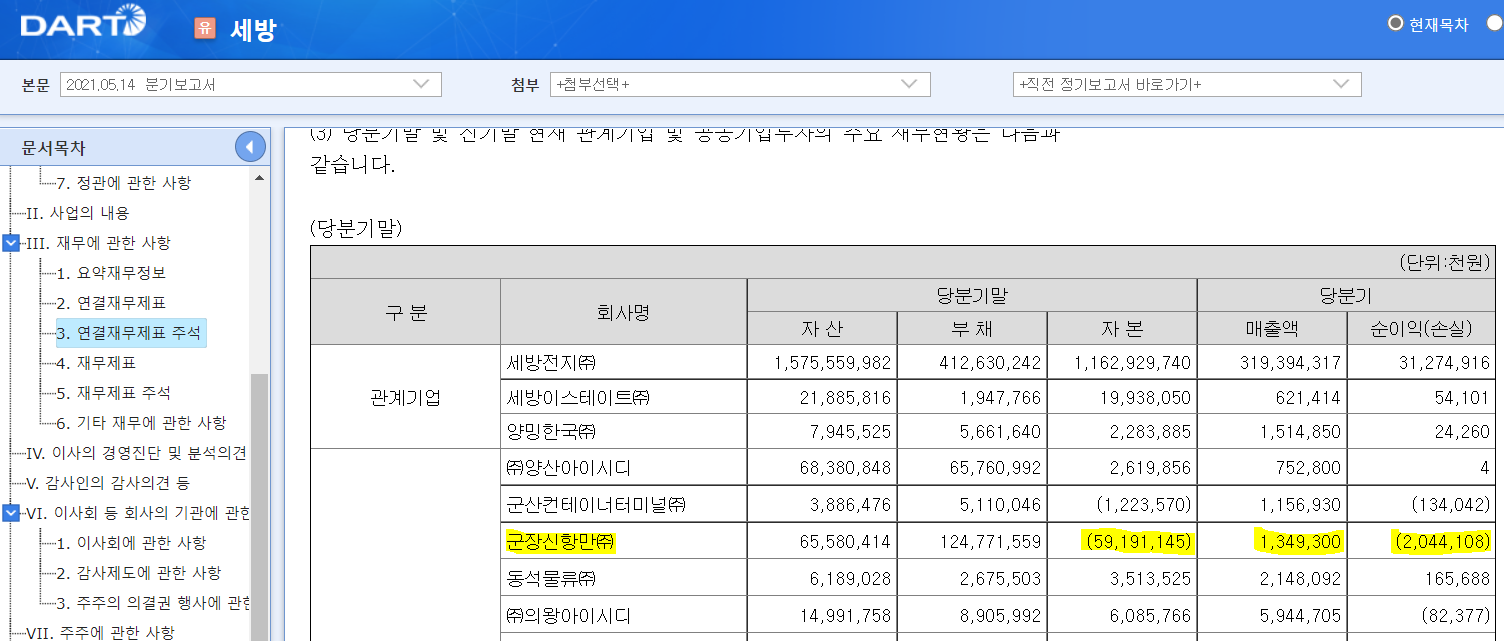Image resolution: width=1504 pixels, height=641 pixels.
Task: Select 3. 연결재무제표 주석 in the tree
Action: point(129,333)
